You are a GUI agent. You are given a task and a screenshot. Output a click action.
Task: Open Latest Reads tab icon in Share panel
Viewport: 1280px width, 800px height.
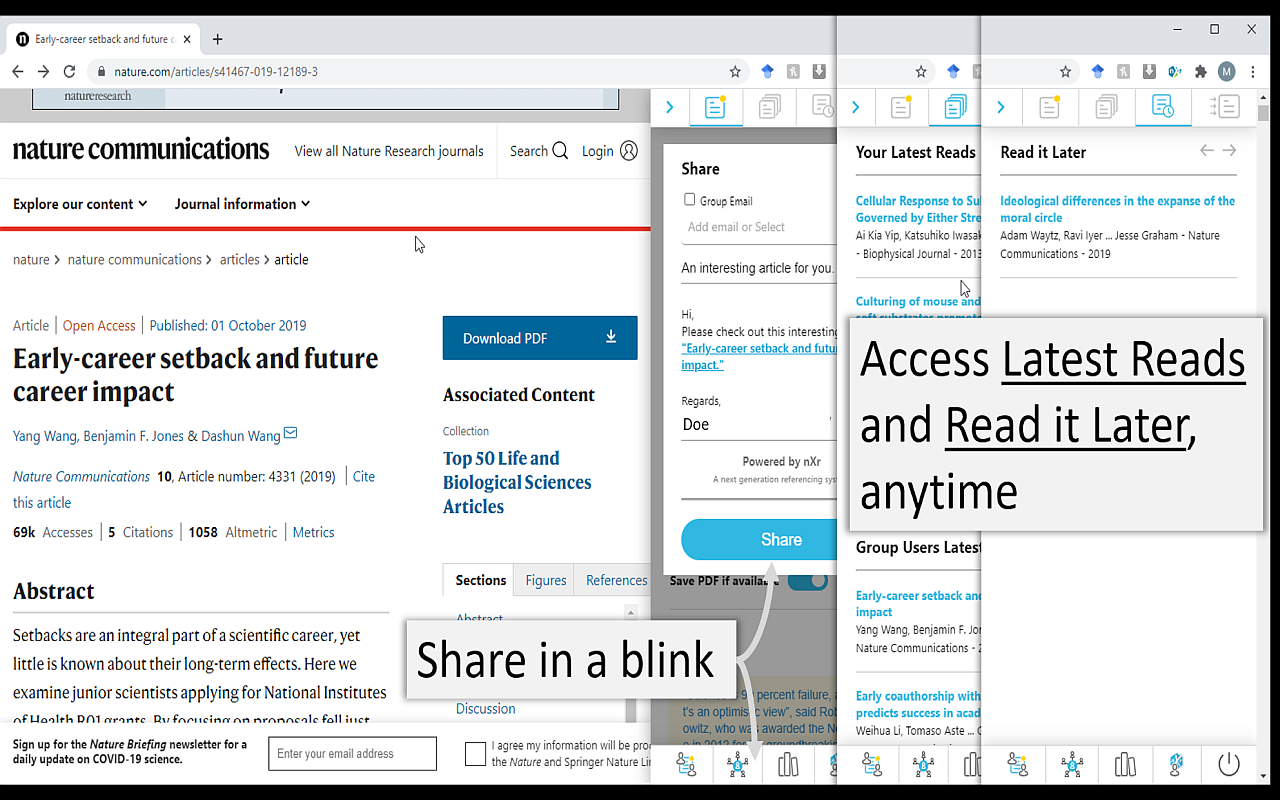[x=769, y=107]
